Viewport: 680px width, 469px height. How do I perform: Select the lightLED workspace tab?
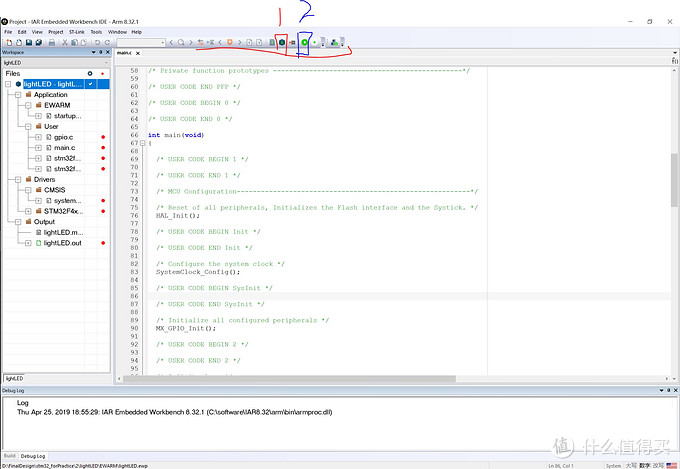(14, 378)
